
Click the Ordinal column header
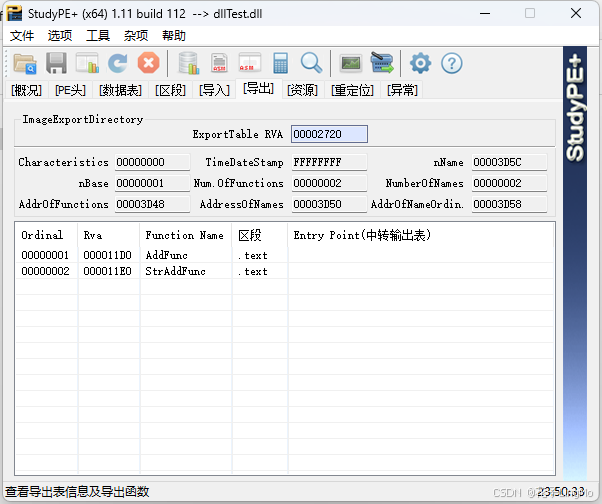click(x=46, y=235)
